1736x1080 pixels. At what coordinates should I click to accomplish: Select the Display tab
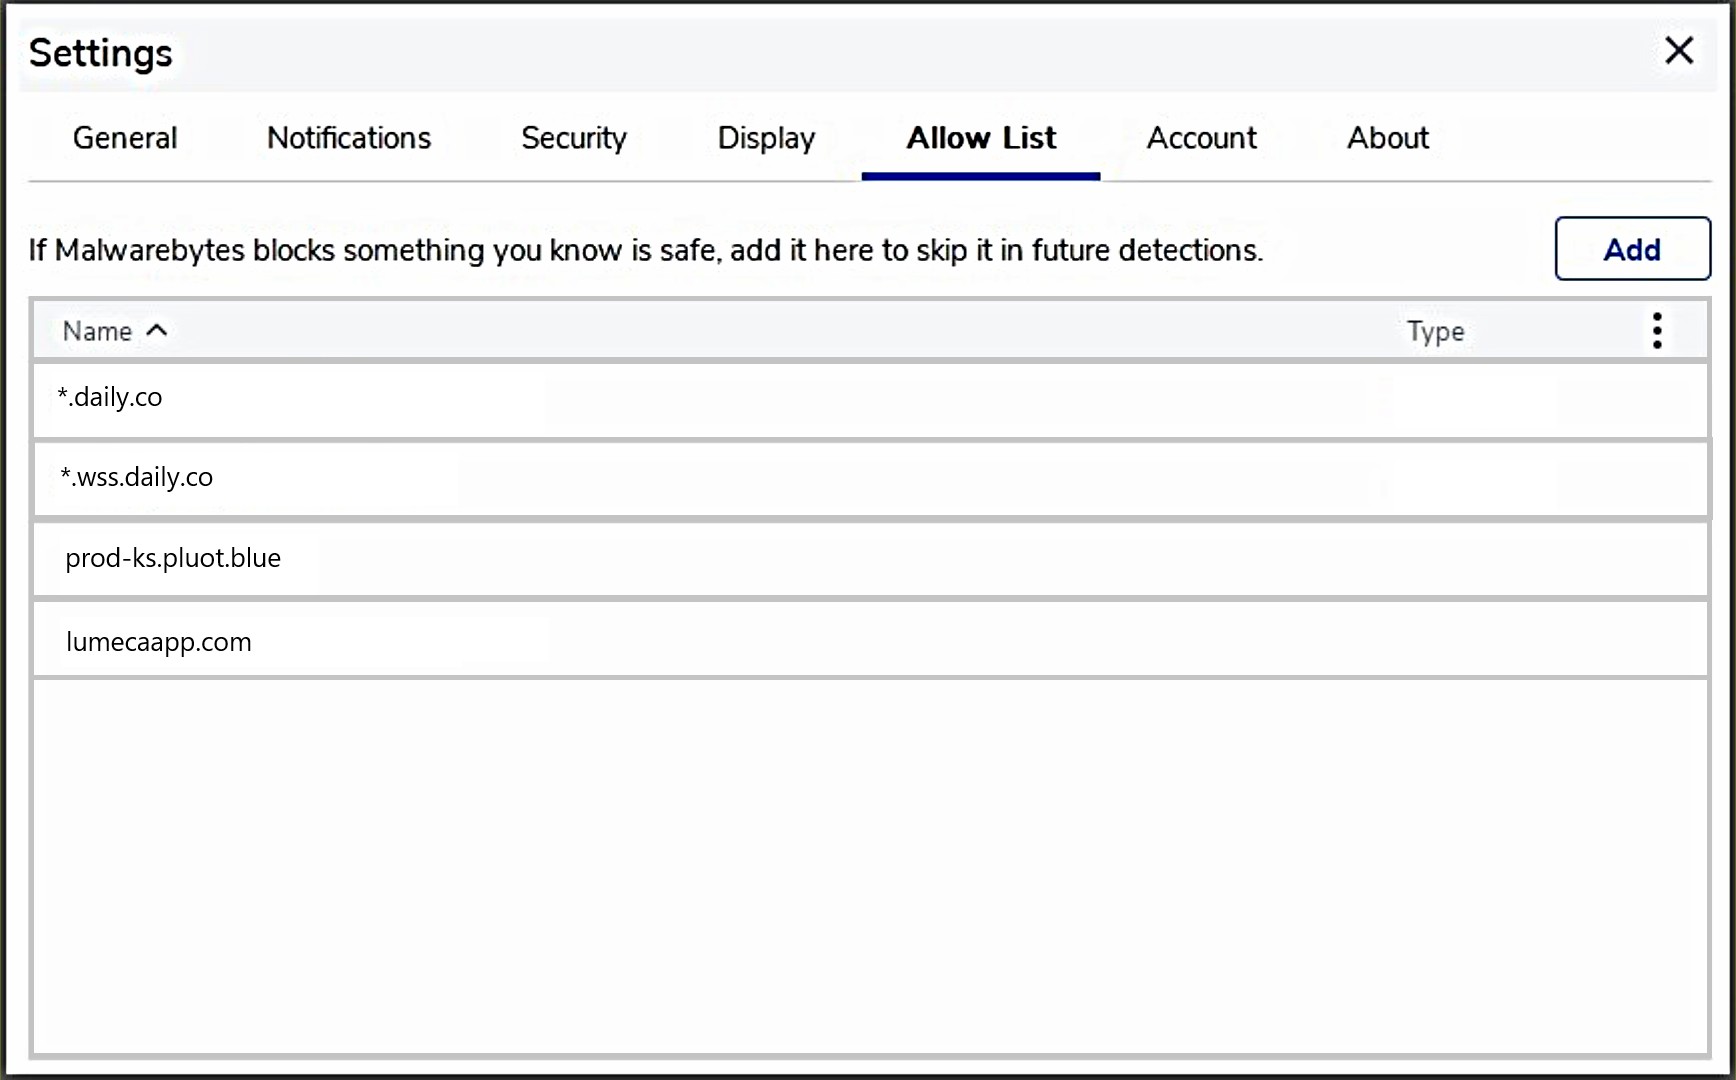tap(766, 138)
